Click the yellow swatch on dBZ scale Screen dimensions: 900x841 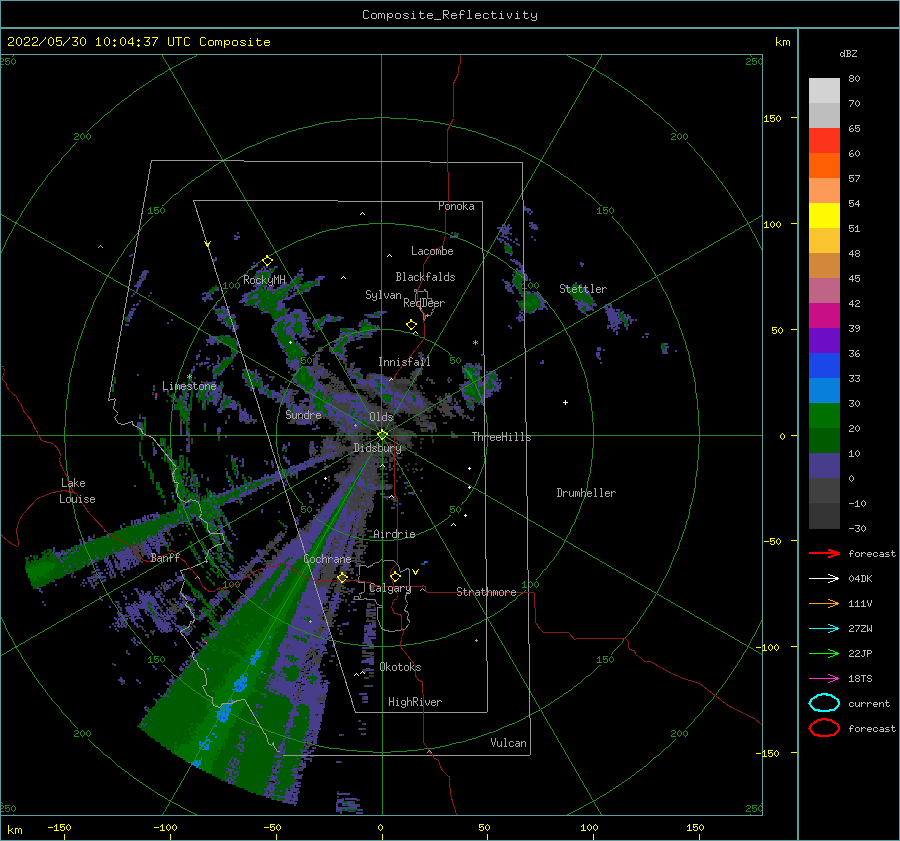click(x=824, y=215)
